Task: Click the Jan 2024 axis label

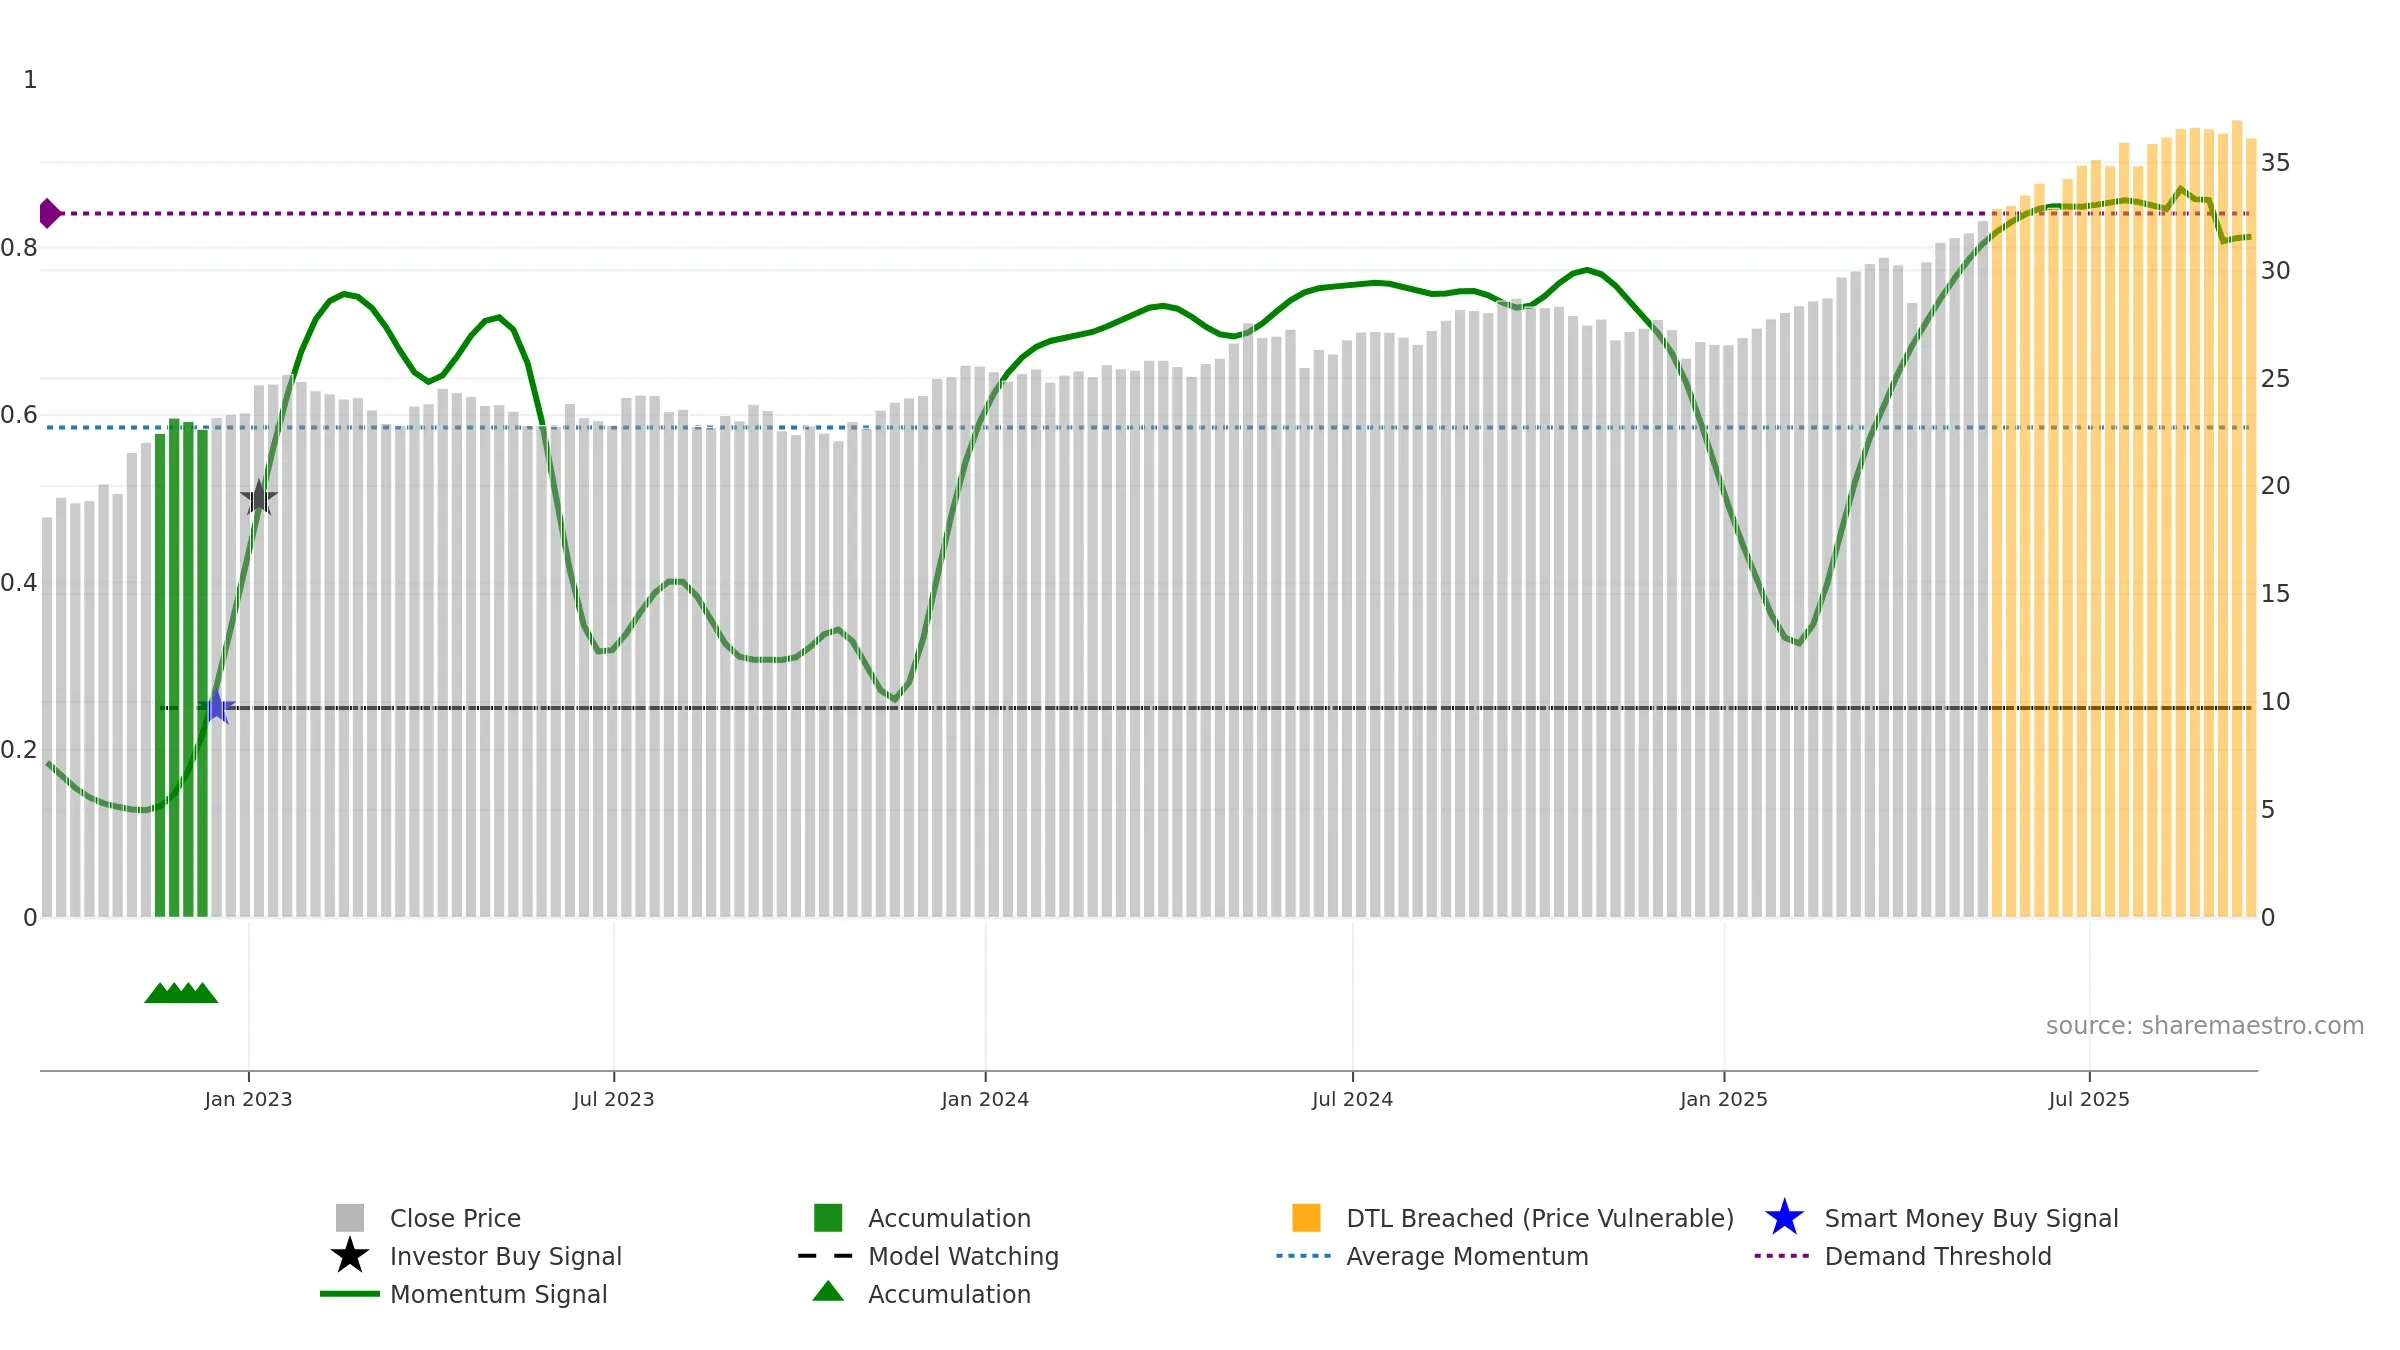Action: (x=985, y=1099)
